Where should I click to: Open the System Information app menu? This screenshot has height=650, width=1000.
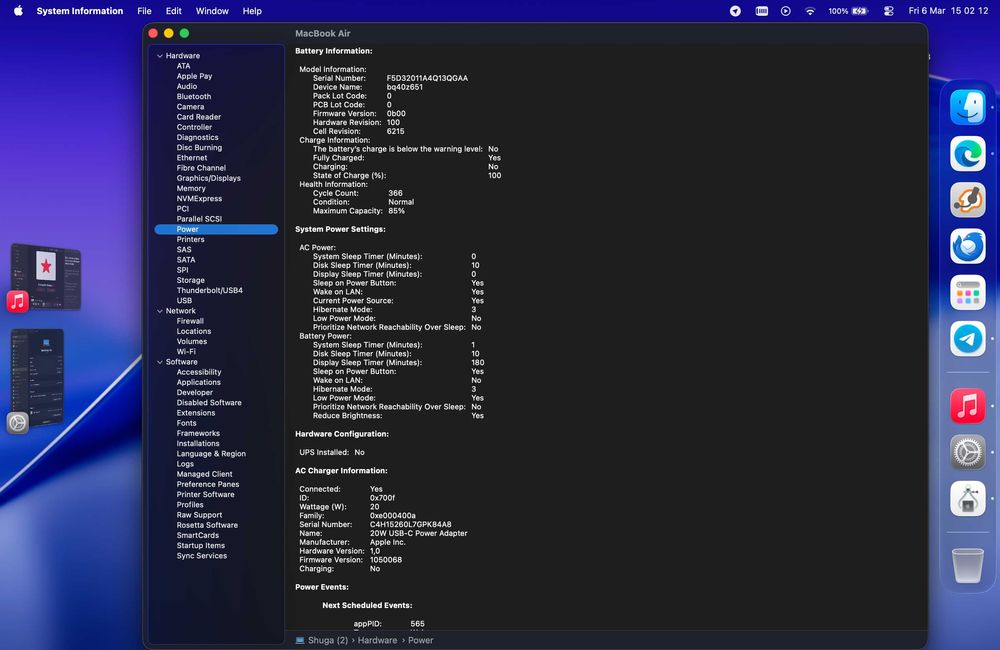tap(80, 11)
